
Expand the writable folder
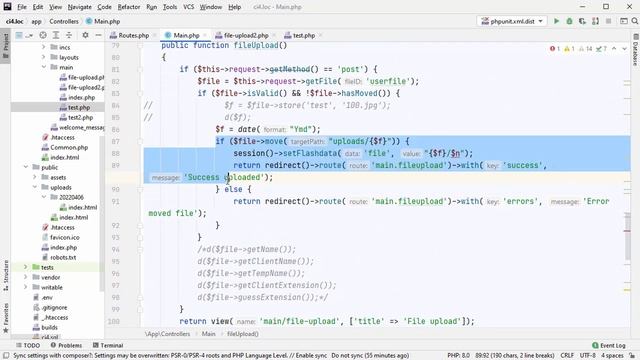26,287
